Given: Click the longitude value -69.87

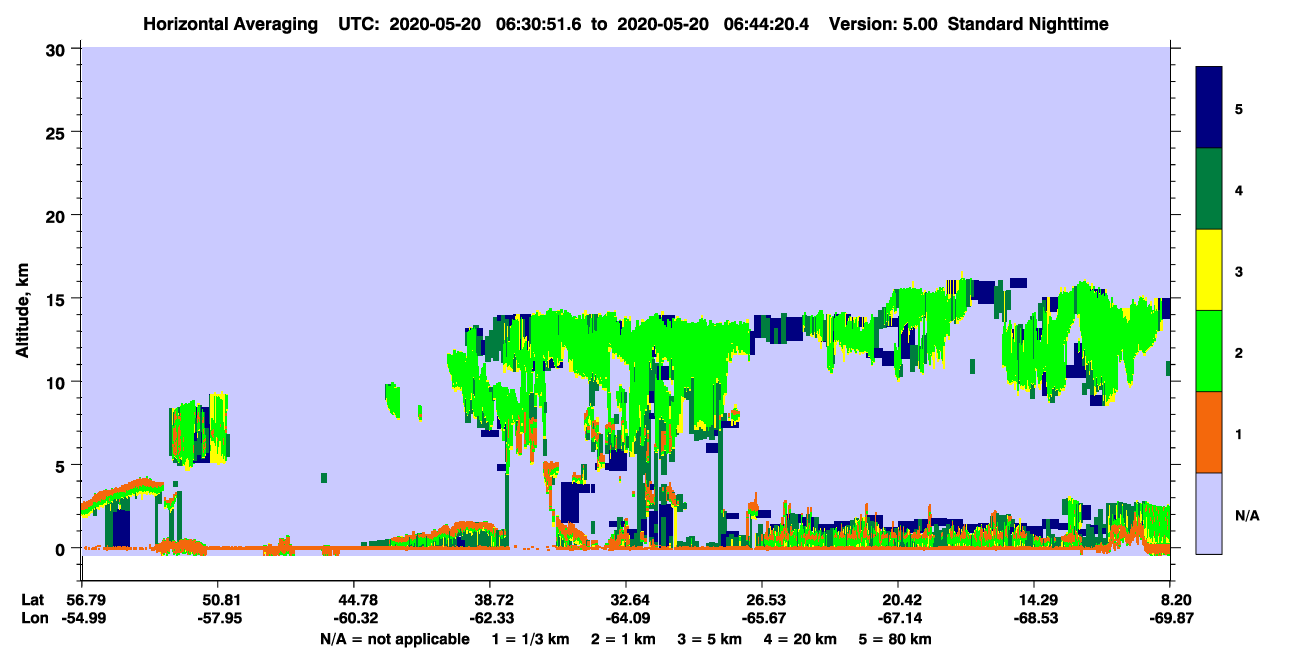Looking at the screenshot, I should 1171,619.
